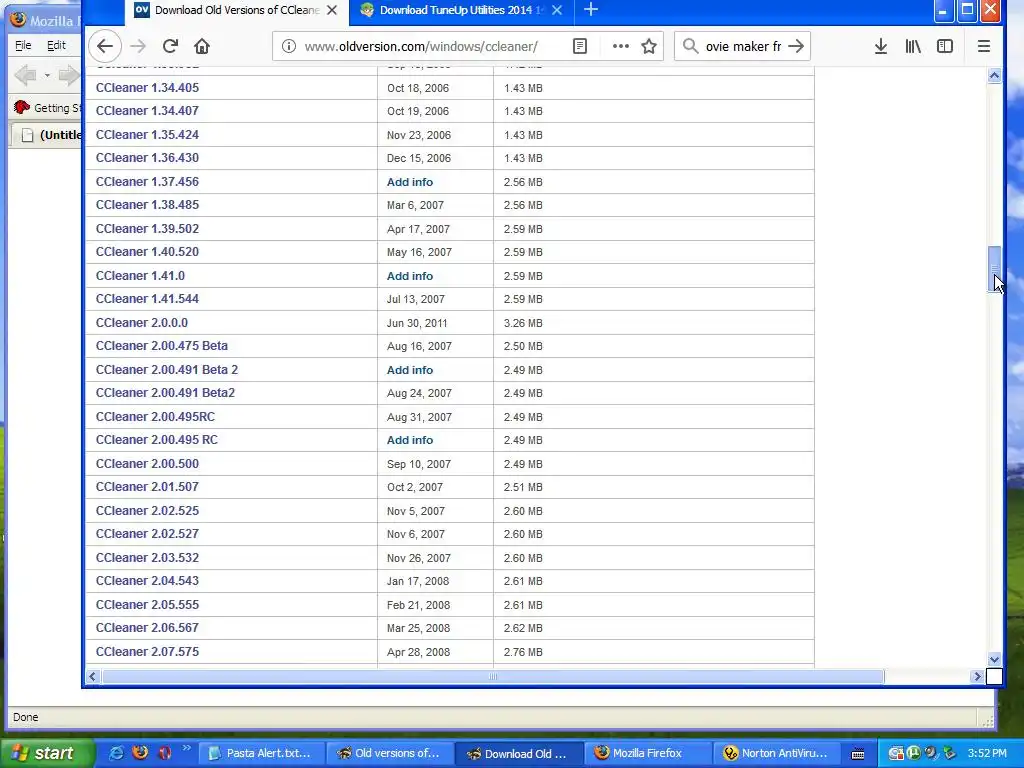1024x768 pixels.
Task: Expand quick launch chevron in taskbar
Action: pyautogui.click(x=187, y=748)
